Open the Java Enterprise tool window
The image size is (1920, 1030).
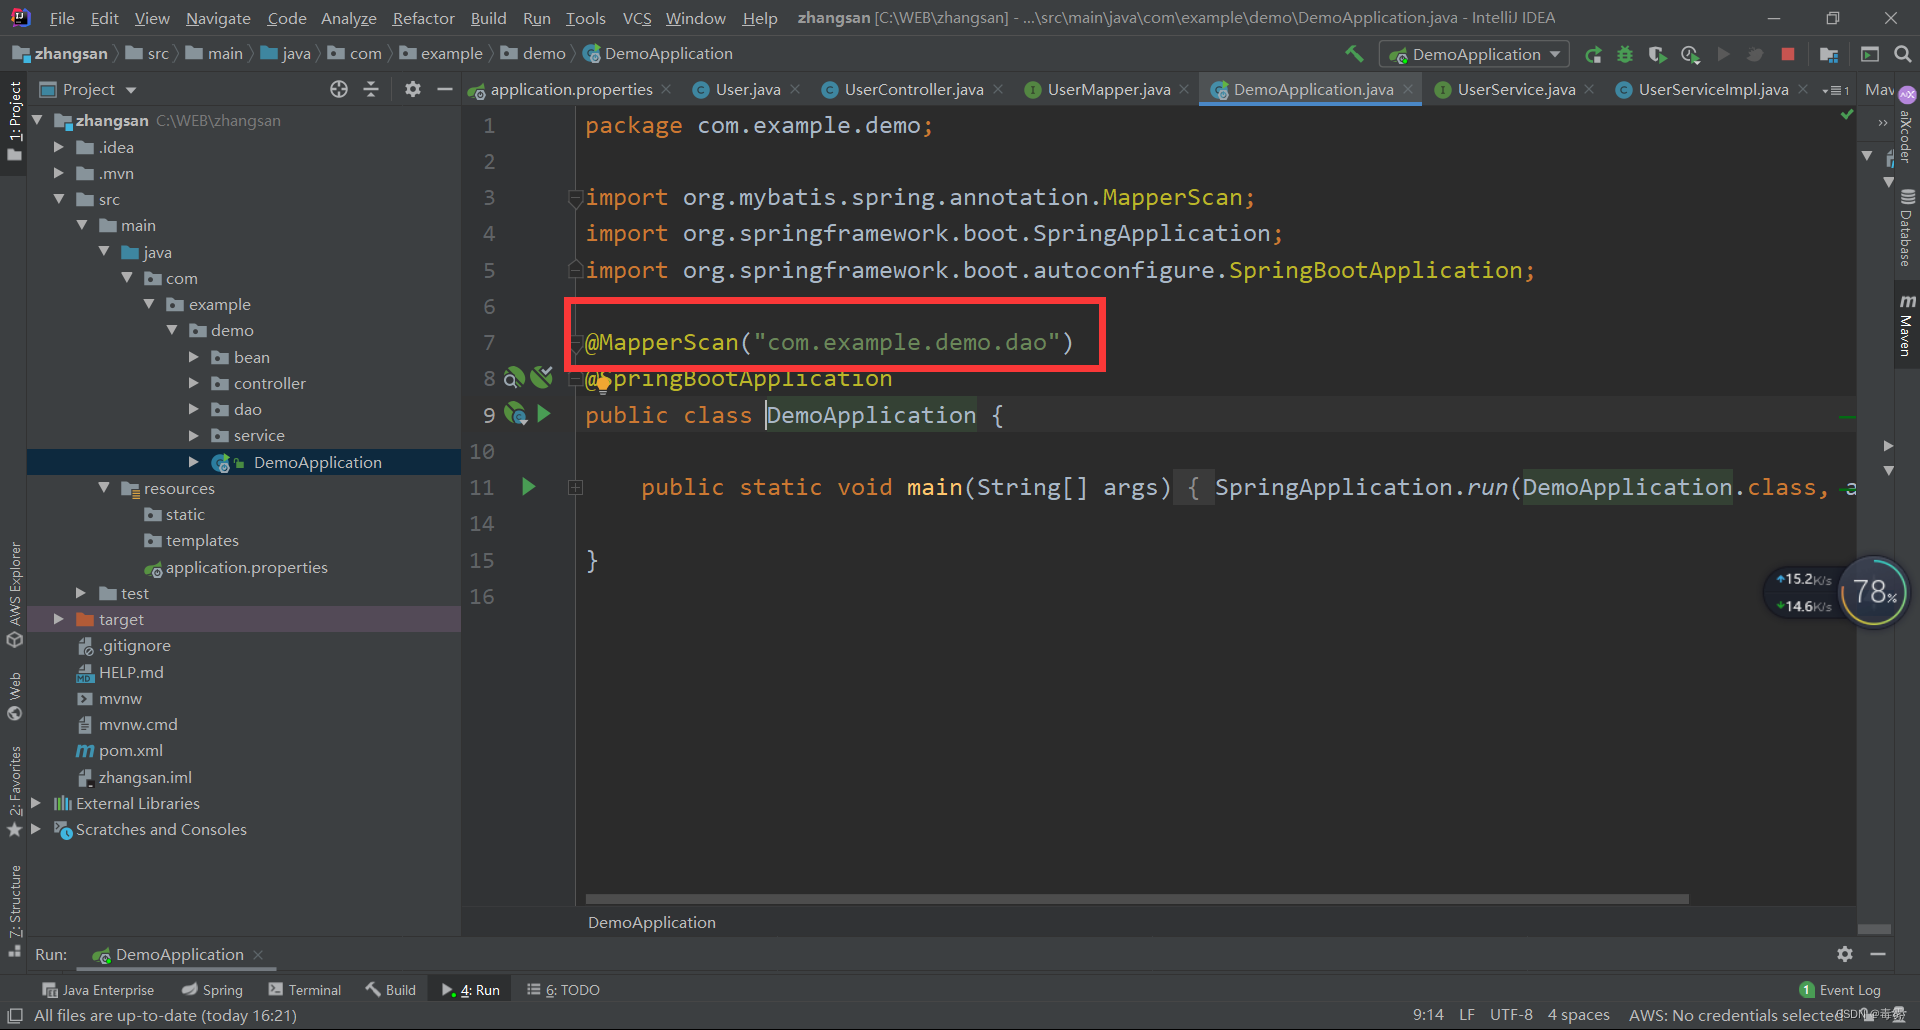(x=98, y=990)
